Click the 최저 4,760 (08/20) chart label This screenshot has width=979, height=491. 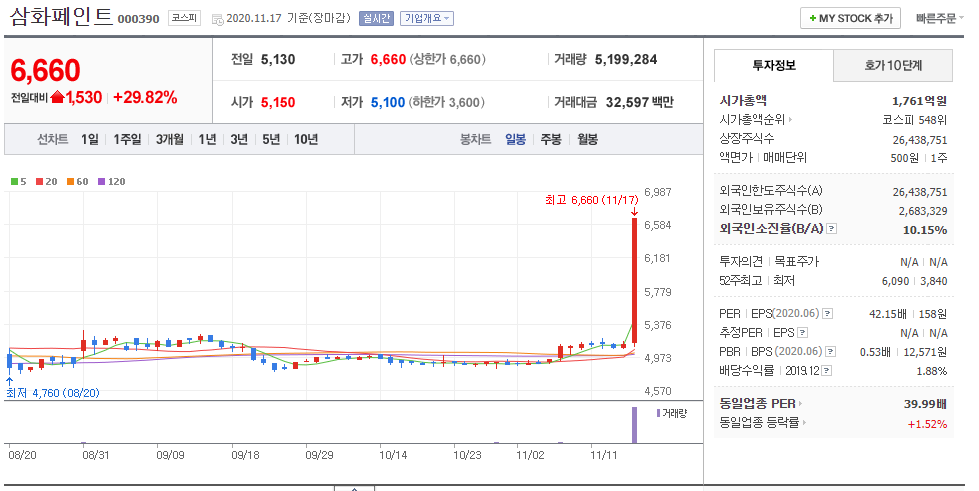(x=52, y=393)
